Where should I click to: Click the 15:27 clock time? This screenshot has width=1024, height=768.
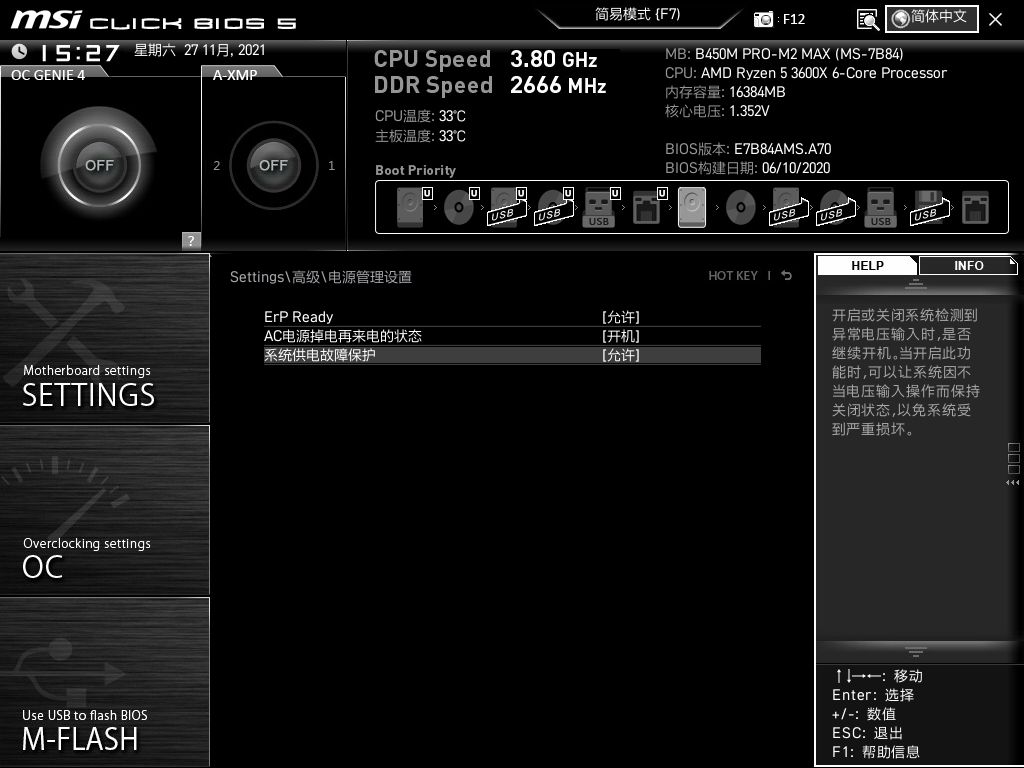pyautogui.click(x=80, y=52)
